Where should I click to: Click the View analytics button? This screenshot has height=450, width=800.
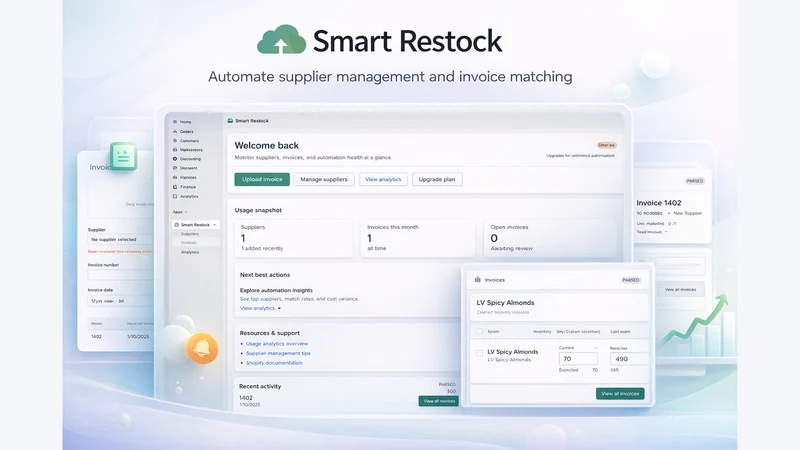pos(383,180)
